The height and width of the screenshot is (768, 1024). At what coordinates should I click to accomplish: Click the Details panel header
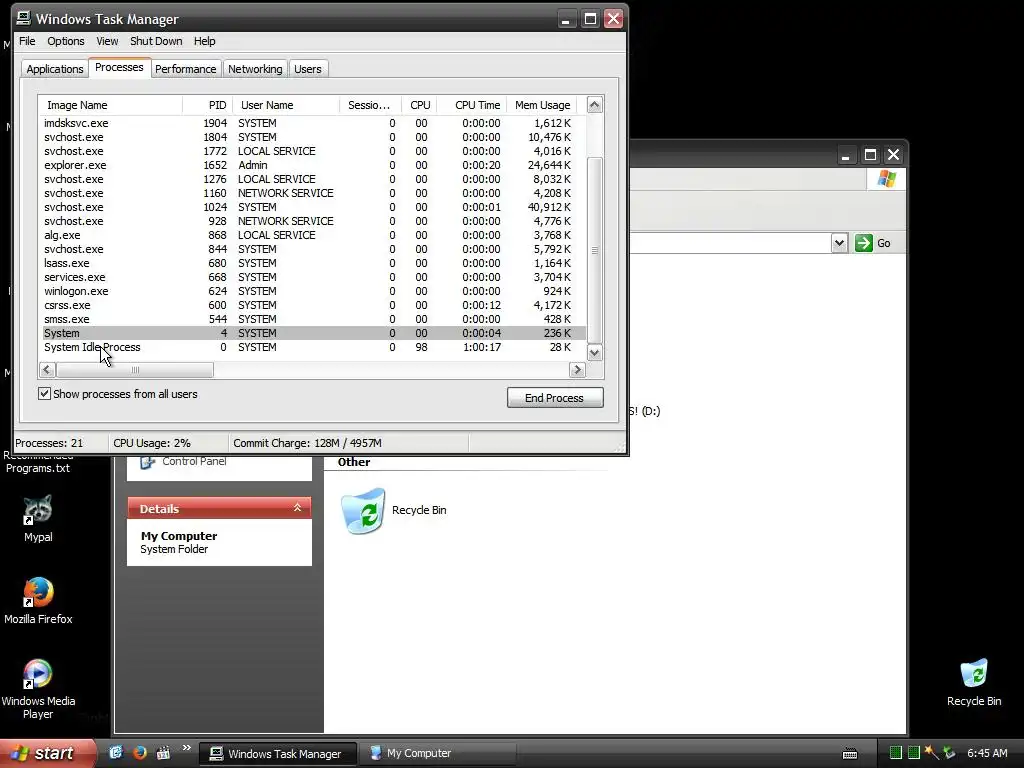tap(219, 508)
